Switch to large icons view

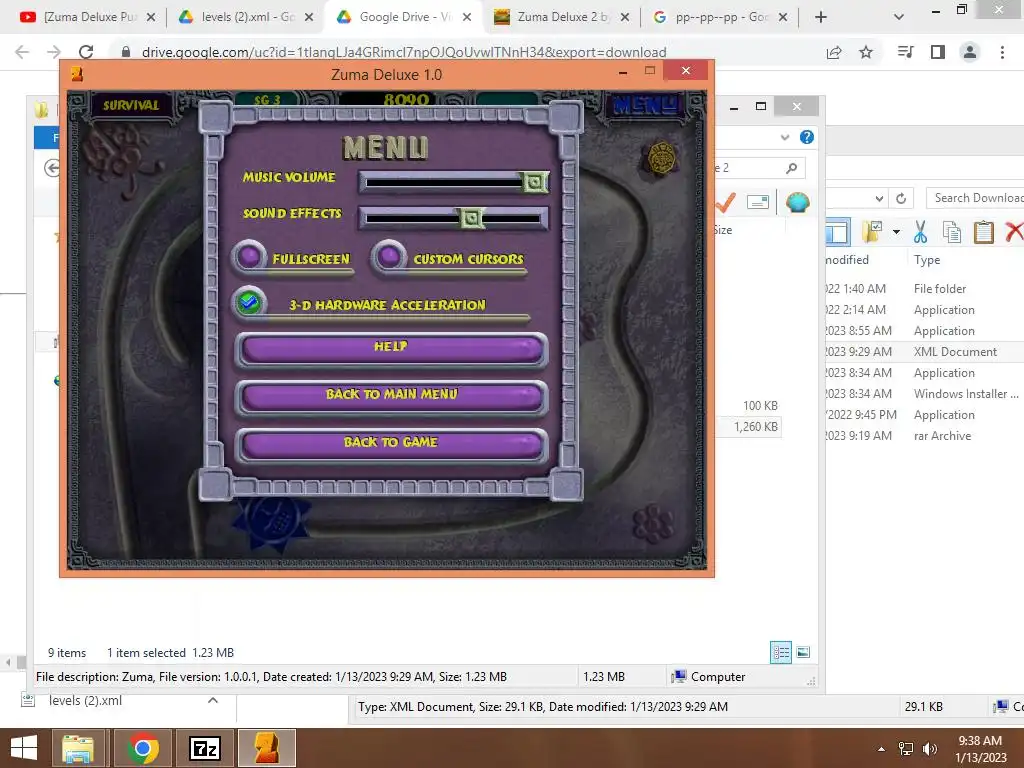pyautogui.click(x=803, y=652)
